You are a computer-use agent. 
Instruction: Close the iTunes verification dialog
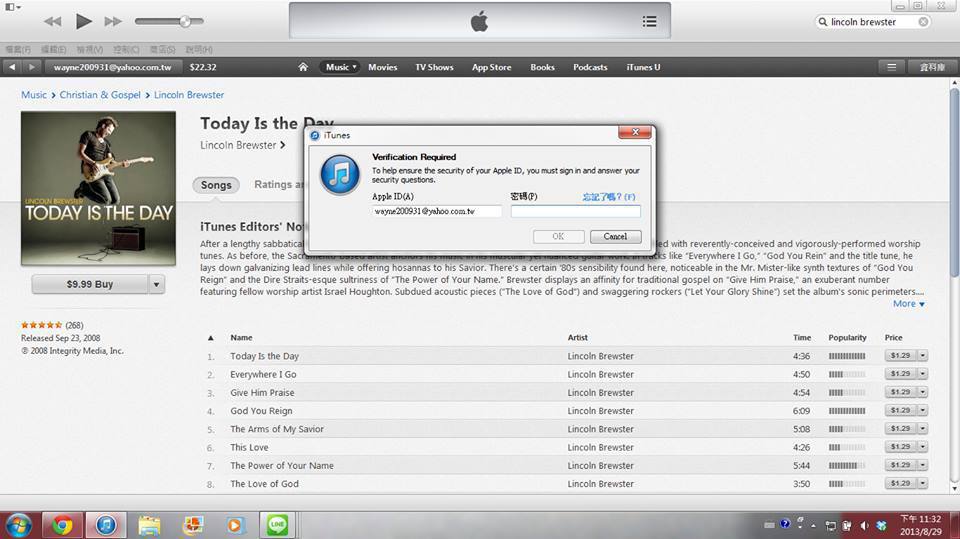(635, 132)
